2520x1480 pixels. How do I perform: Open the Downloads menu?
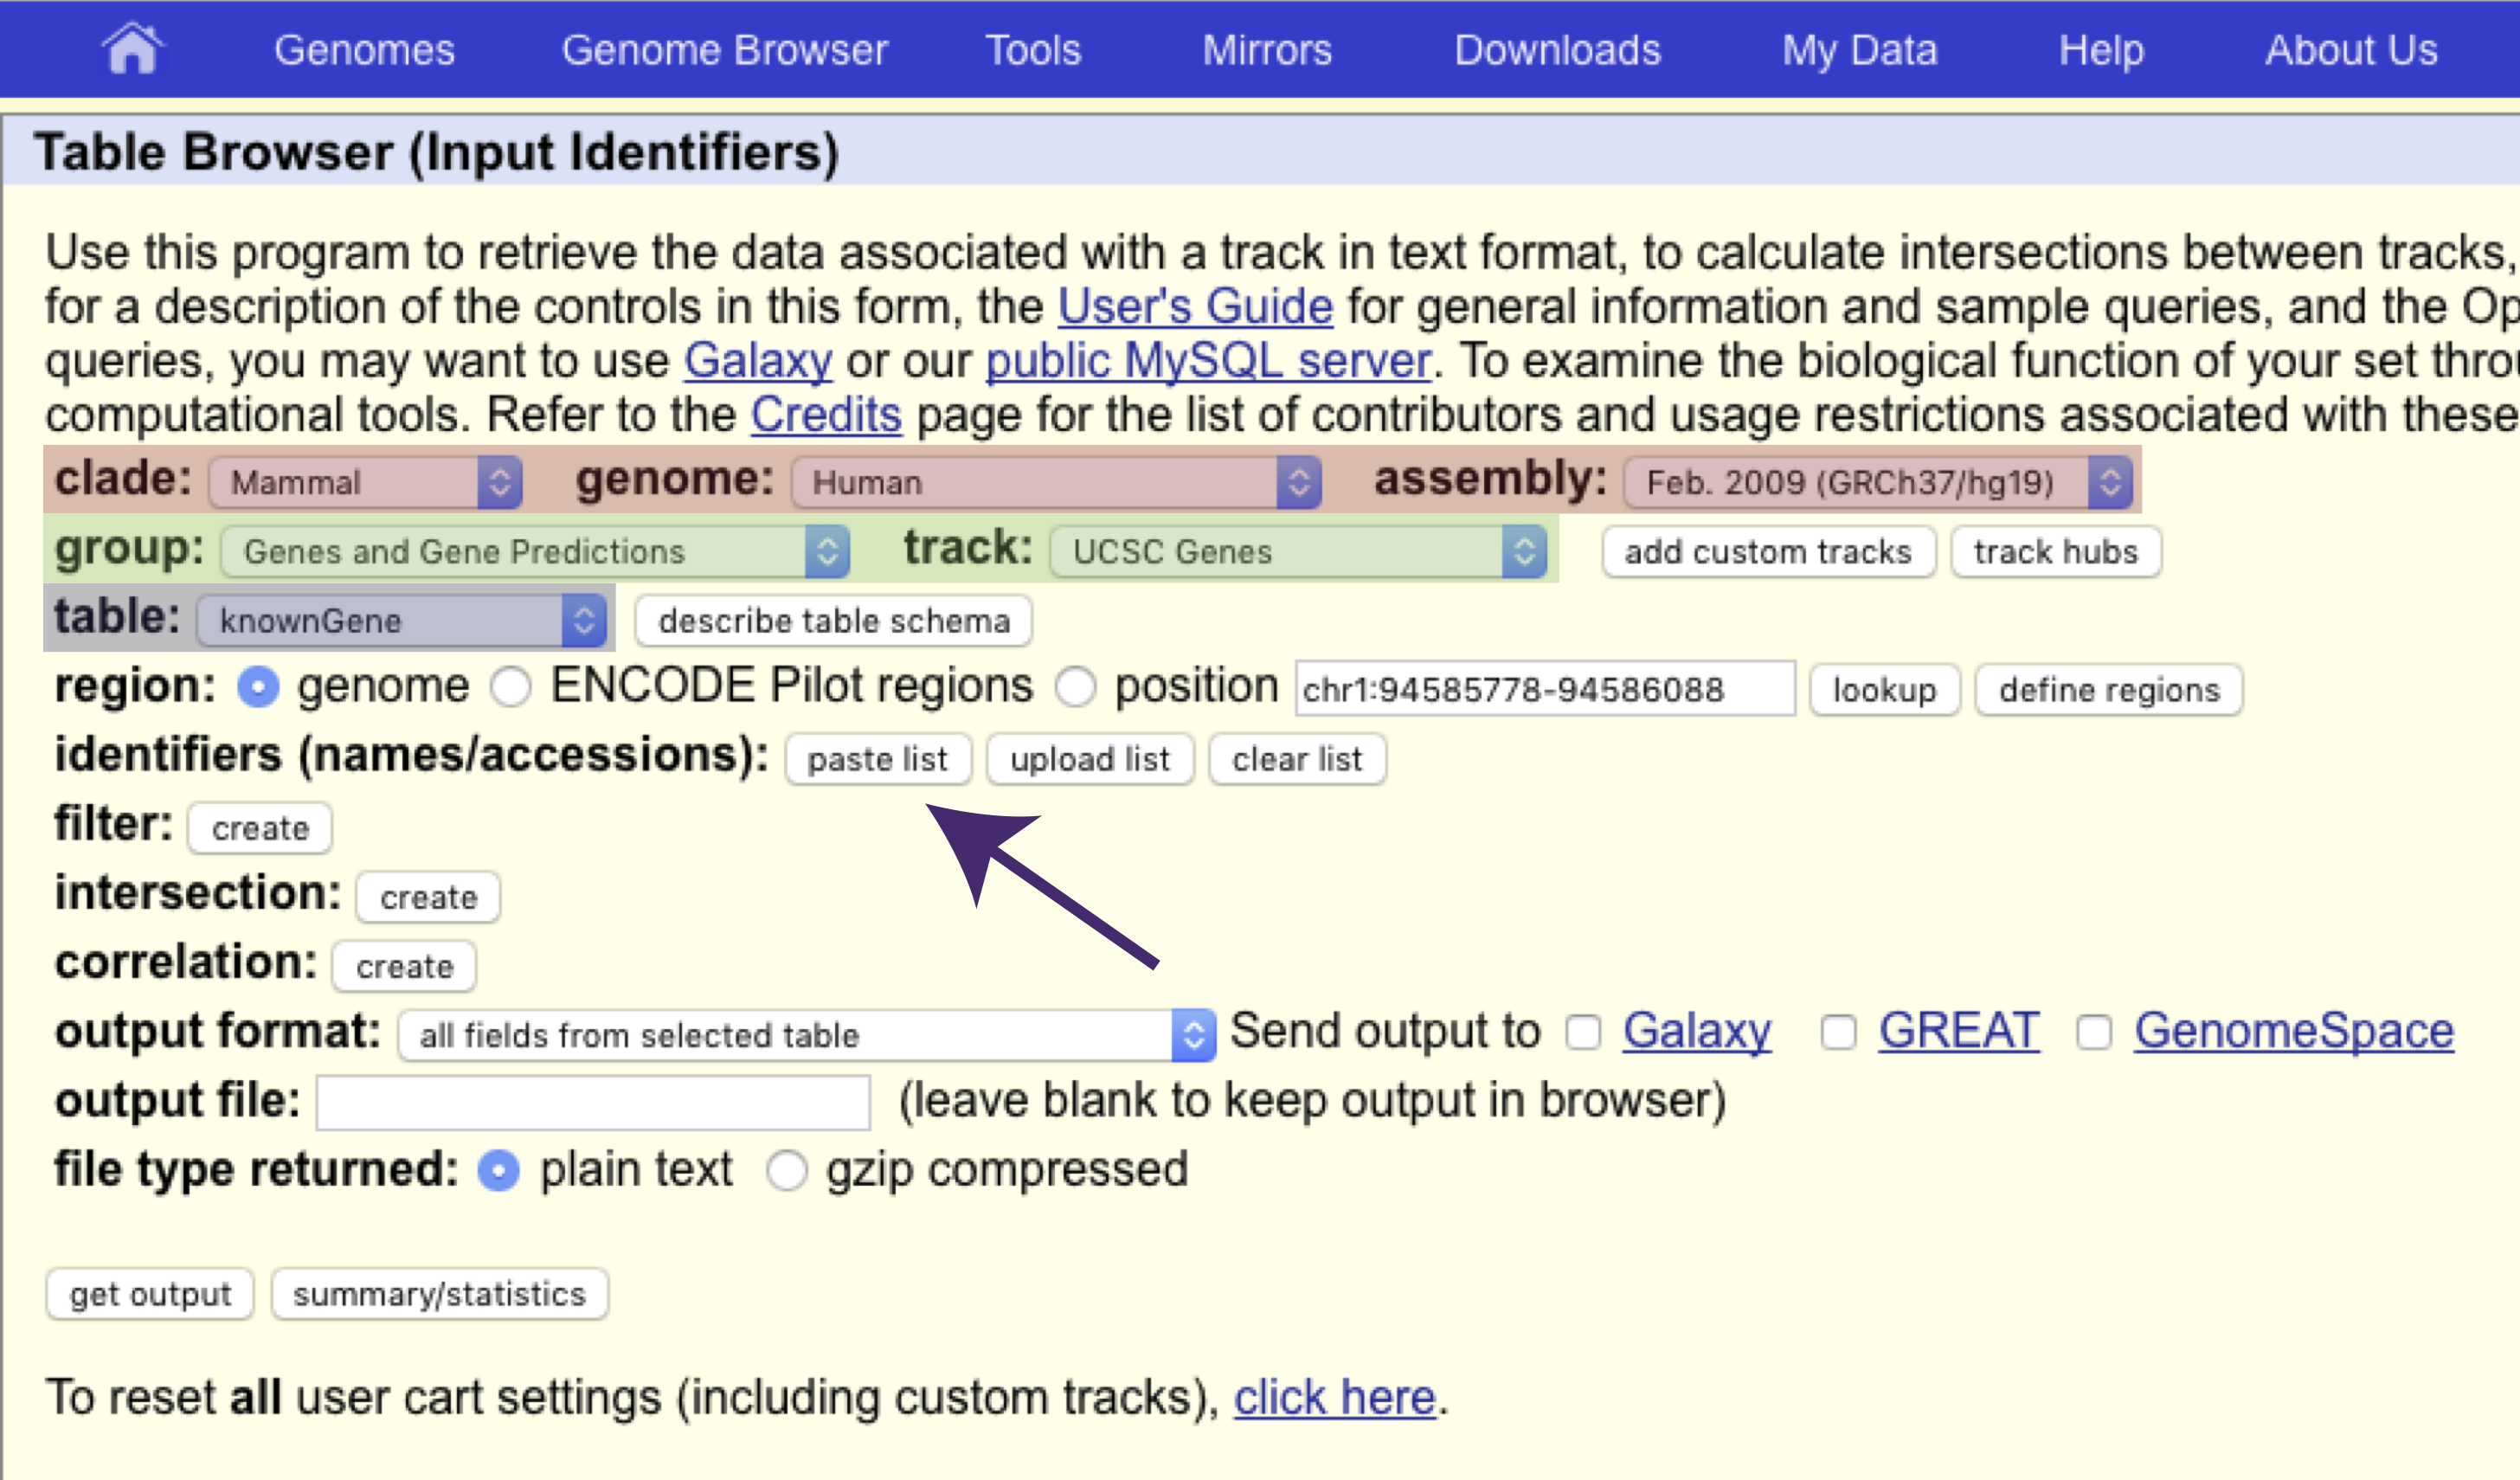tap(1557, 50)
